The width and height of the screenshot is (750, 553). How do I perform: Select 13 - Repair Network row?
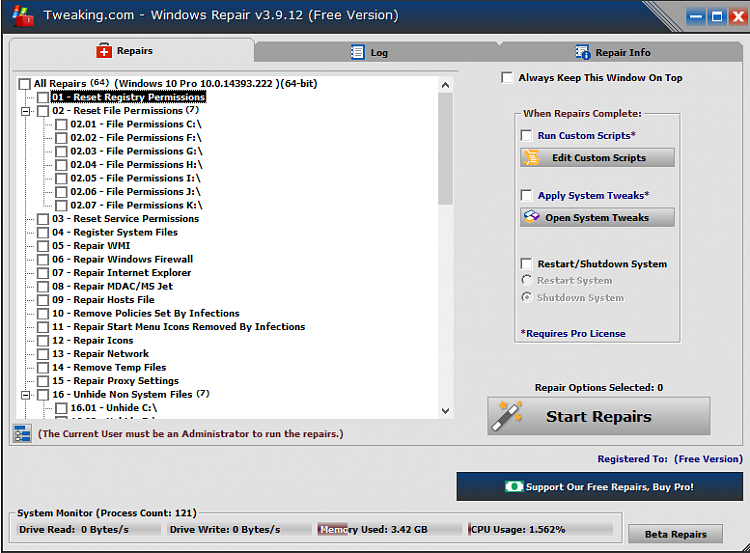[100, 354]
